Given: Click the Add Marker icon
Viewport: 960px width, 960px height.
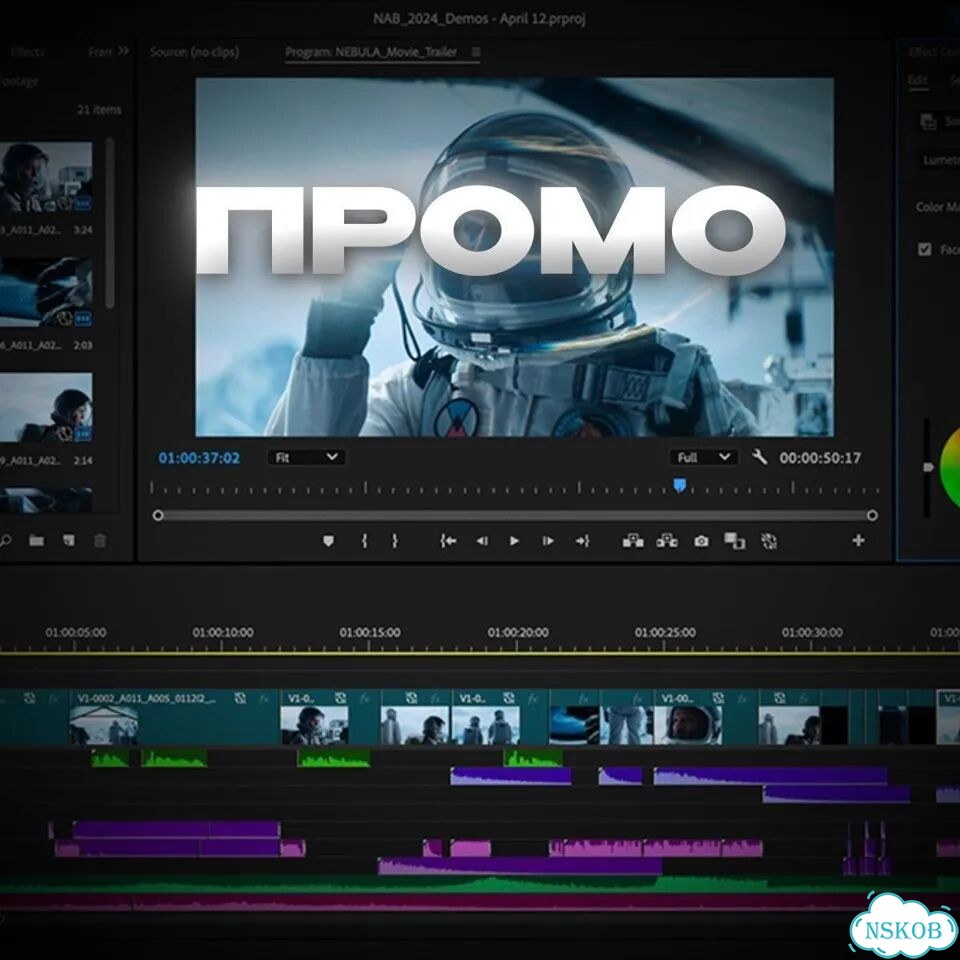Looking at the screenshot, I should pyautogui.click(x=329, y=541).
